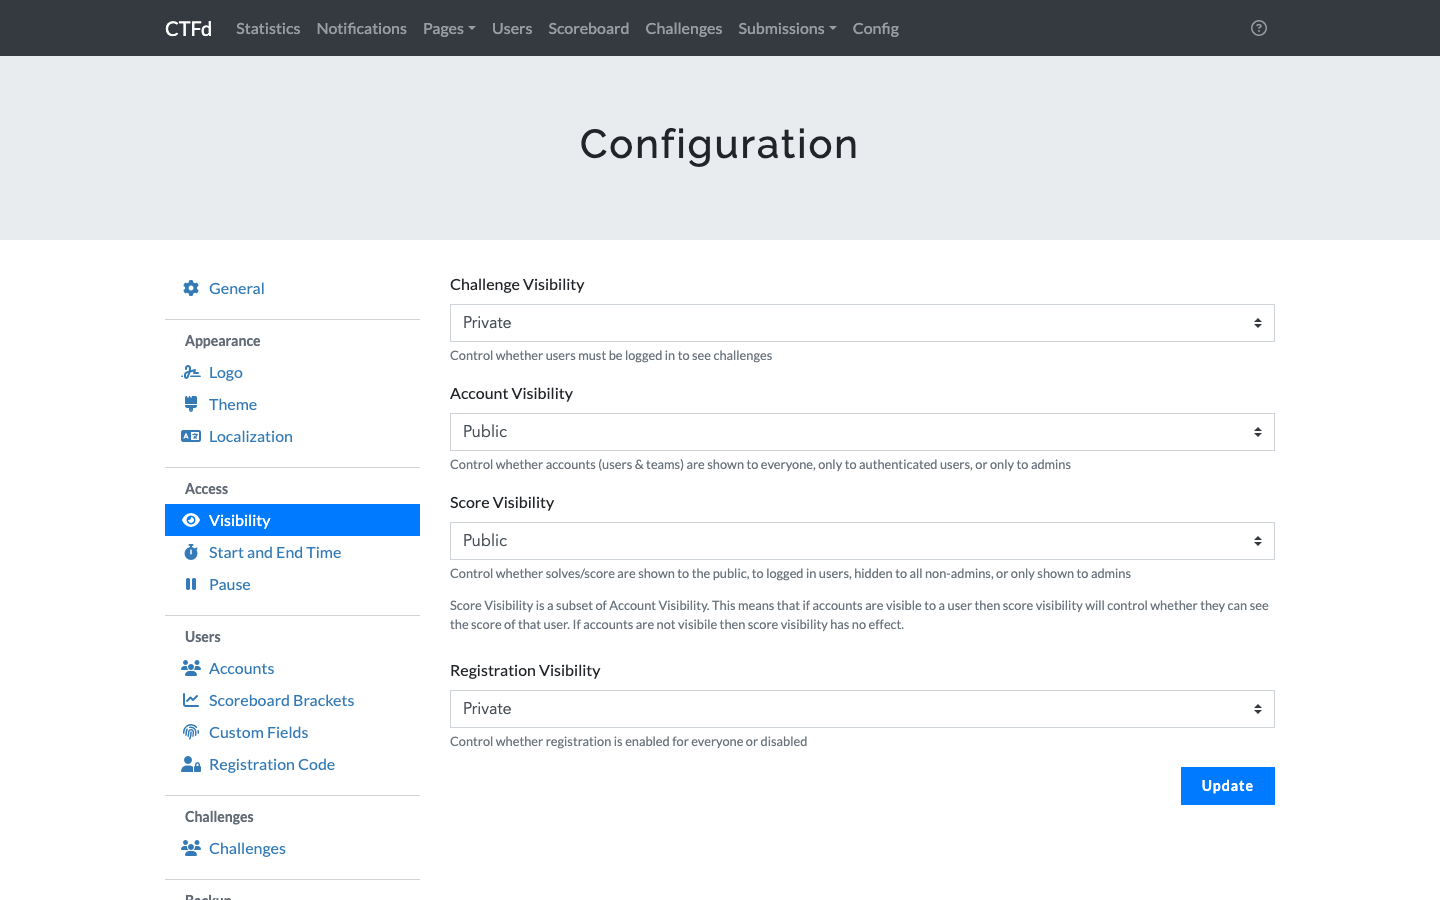Open the General settings link
Screen dimensions: 1440x900
coord(292,288)
